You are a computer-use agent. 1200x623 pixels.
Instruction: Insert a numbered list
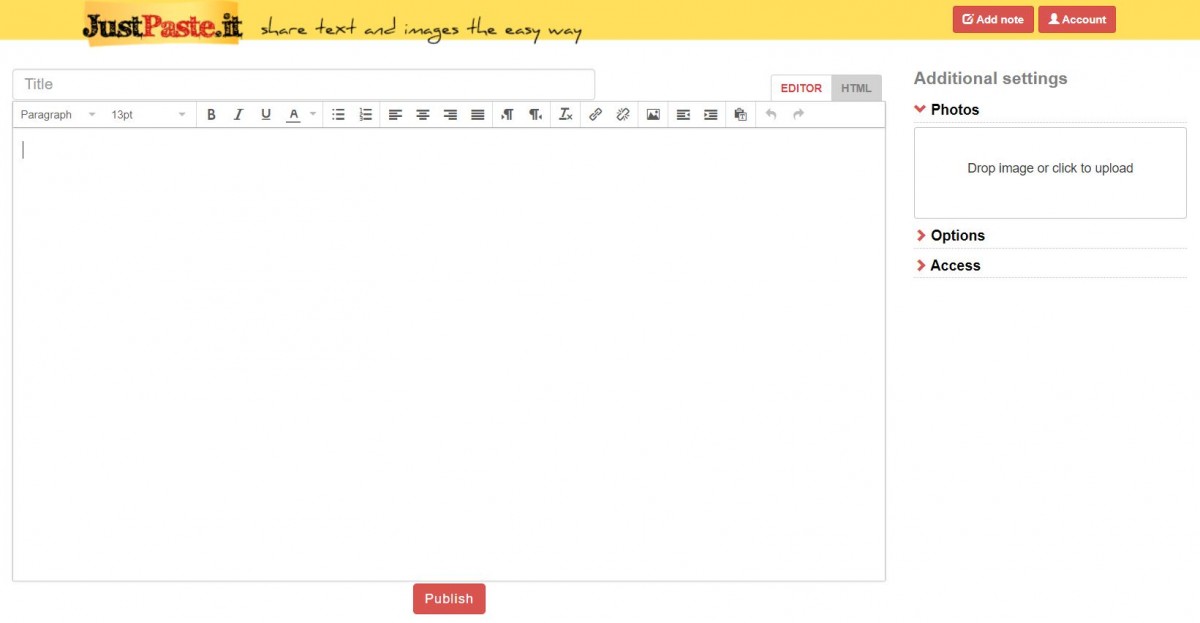pos(366,115)
